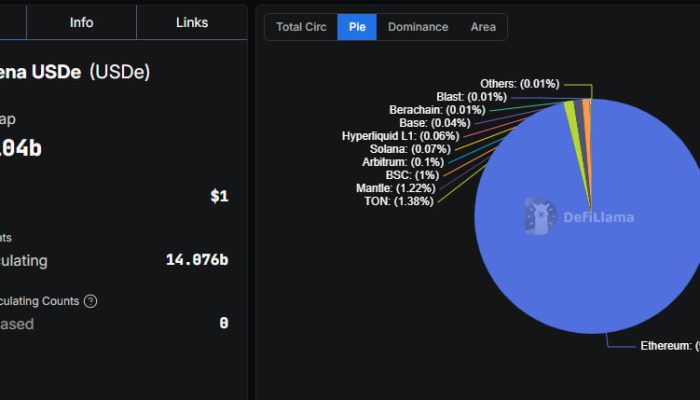This screenshot has width=700, height=400.
Task: Click the BSC (1%) chart label
Action: point(406,175)
